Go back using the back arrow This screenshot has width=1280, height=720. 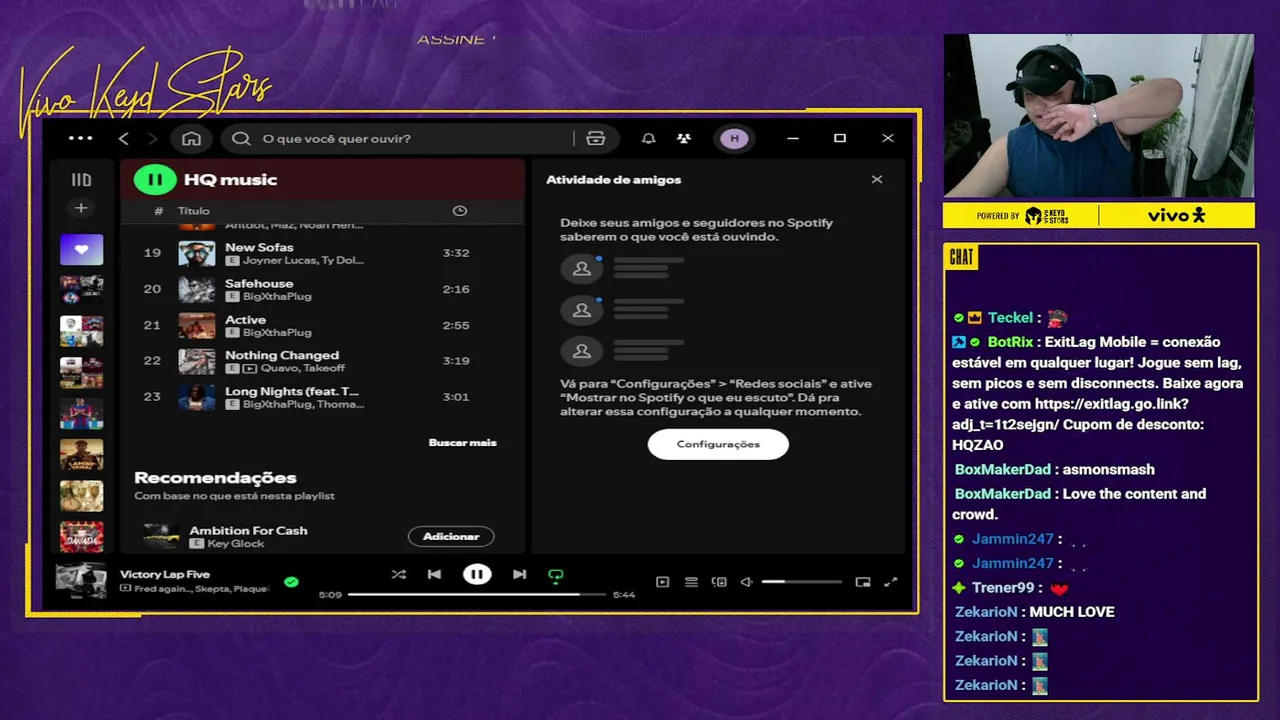pos(124,138)
